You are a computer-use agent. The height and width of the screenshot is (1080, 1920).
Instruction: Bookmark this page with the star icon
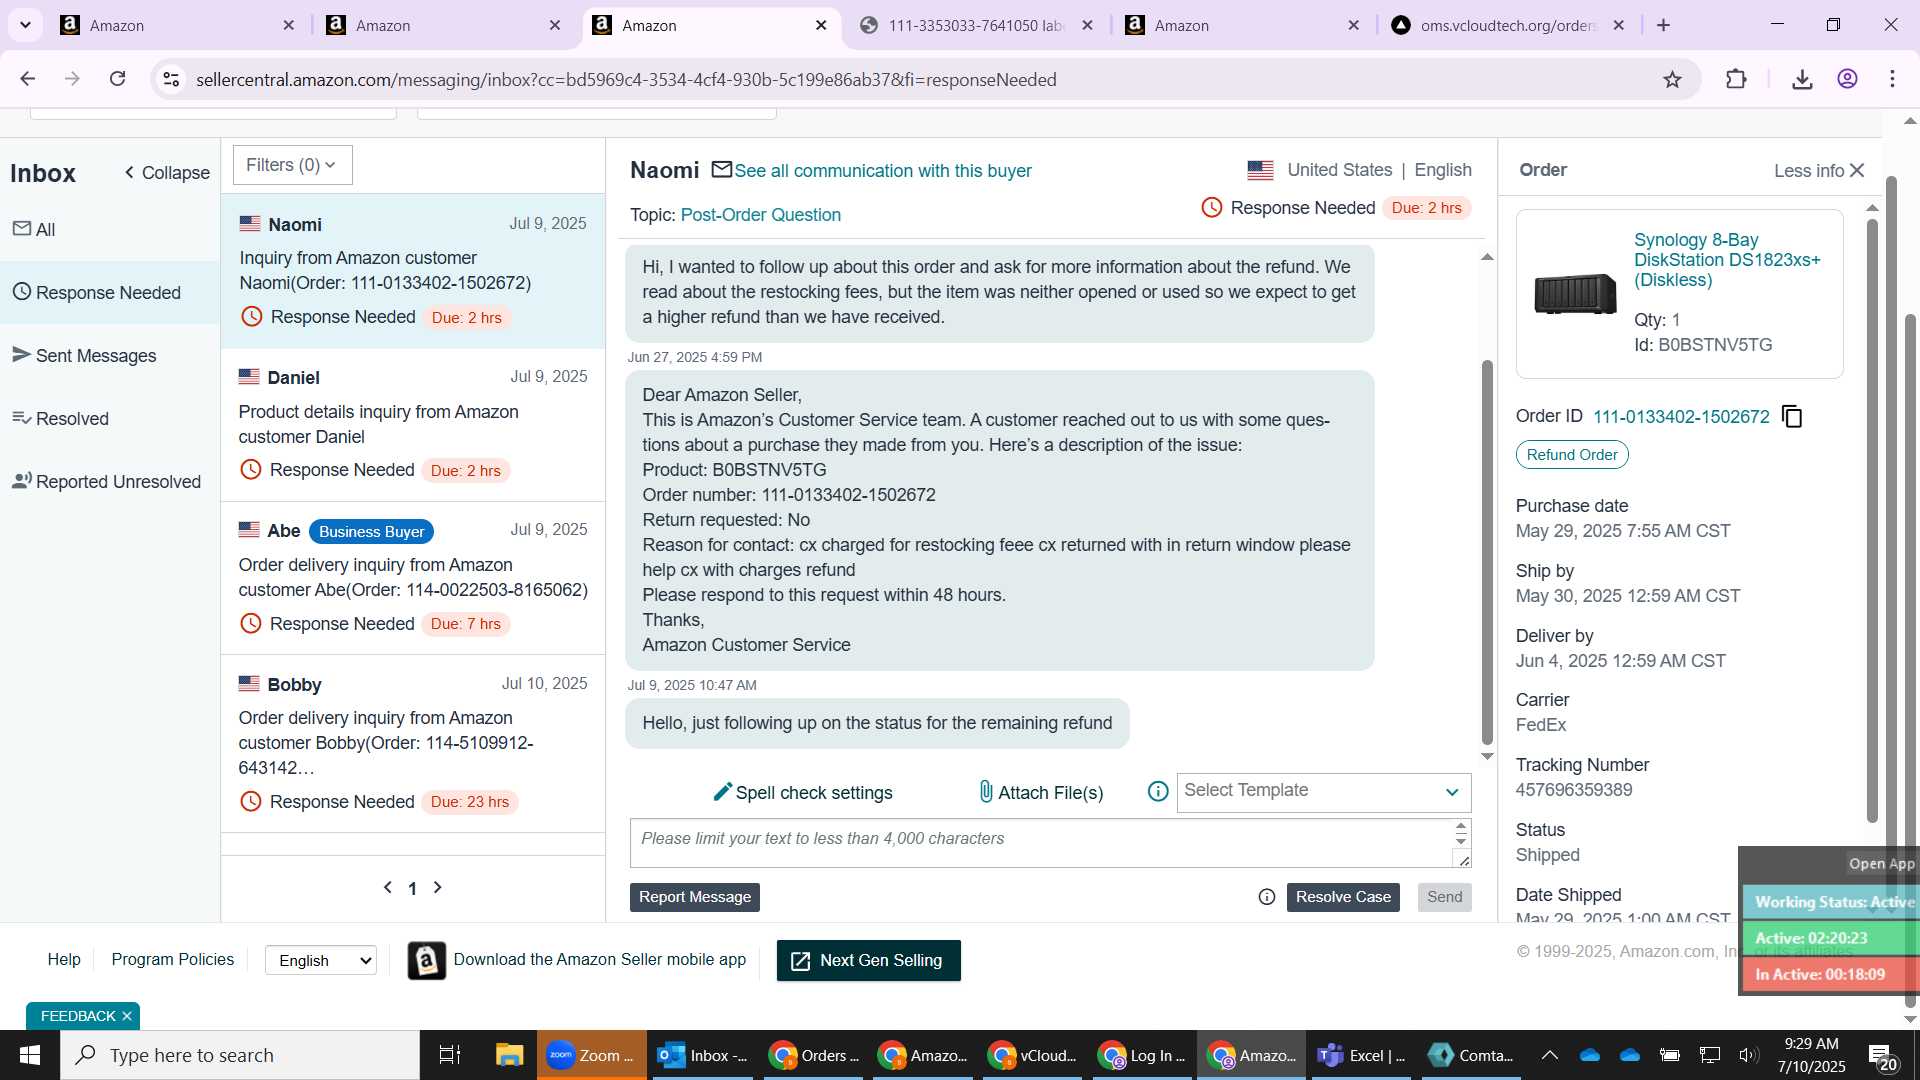[x=1672, y=79]
